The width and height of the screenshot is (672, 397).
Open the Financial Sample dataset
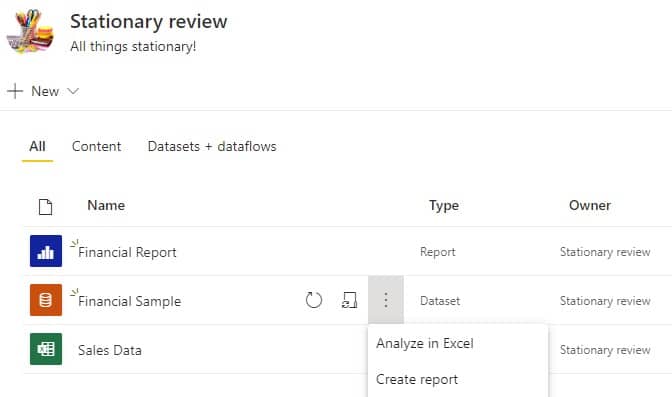coord(129,301)
